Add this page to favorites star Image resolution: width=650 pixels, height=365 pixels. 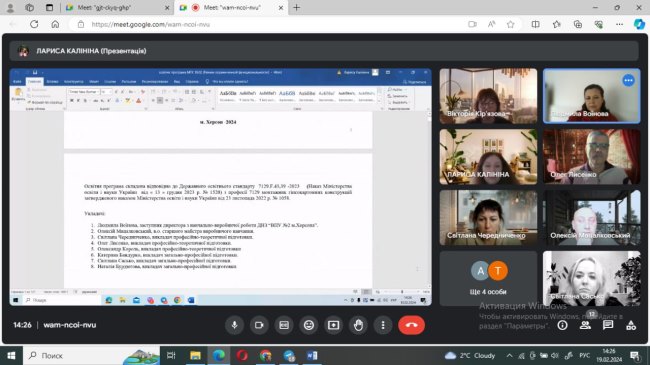(x=510, y=24)
